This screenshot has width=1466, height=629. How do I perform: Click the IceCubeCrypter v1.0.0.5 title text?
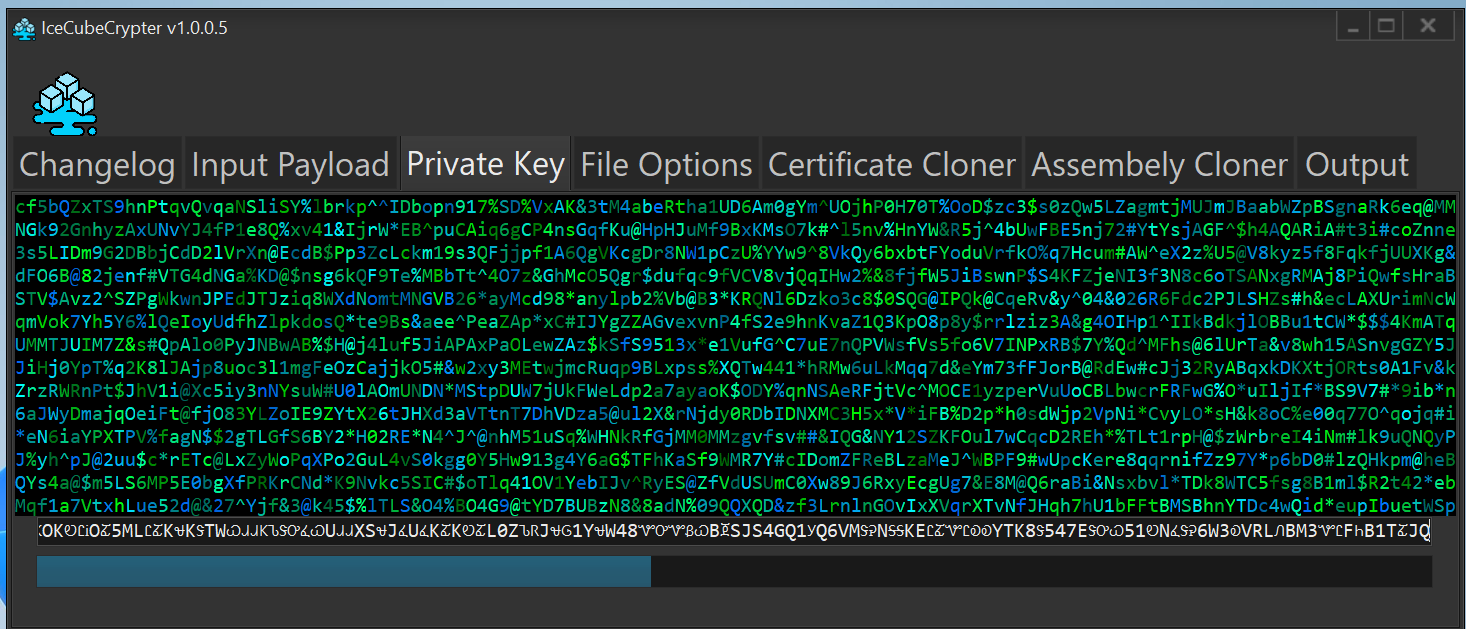pyautogui.click(x=134, y=28)
